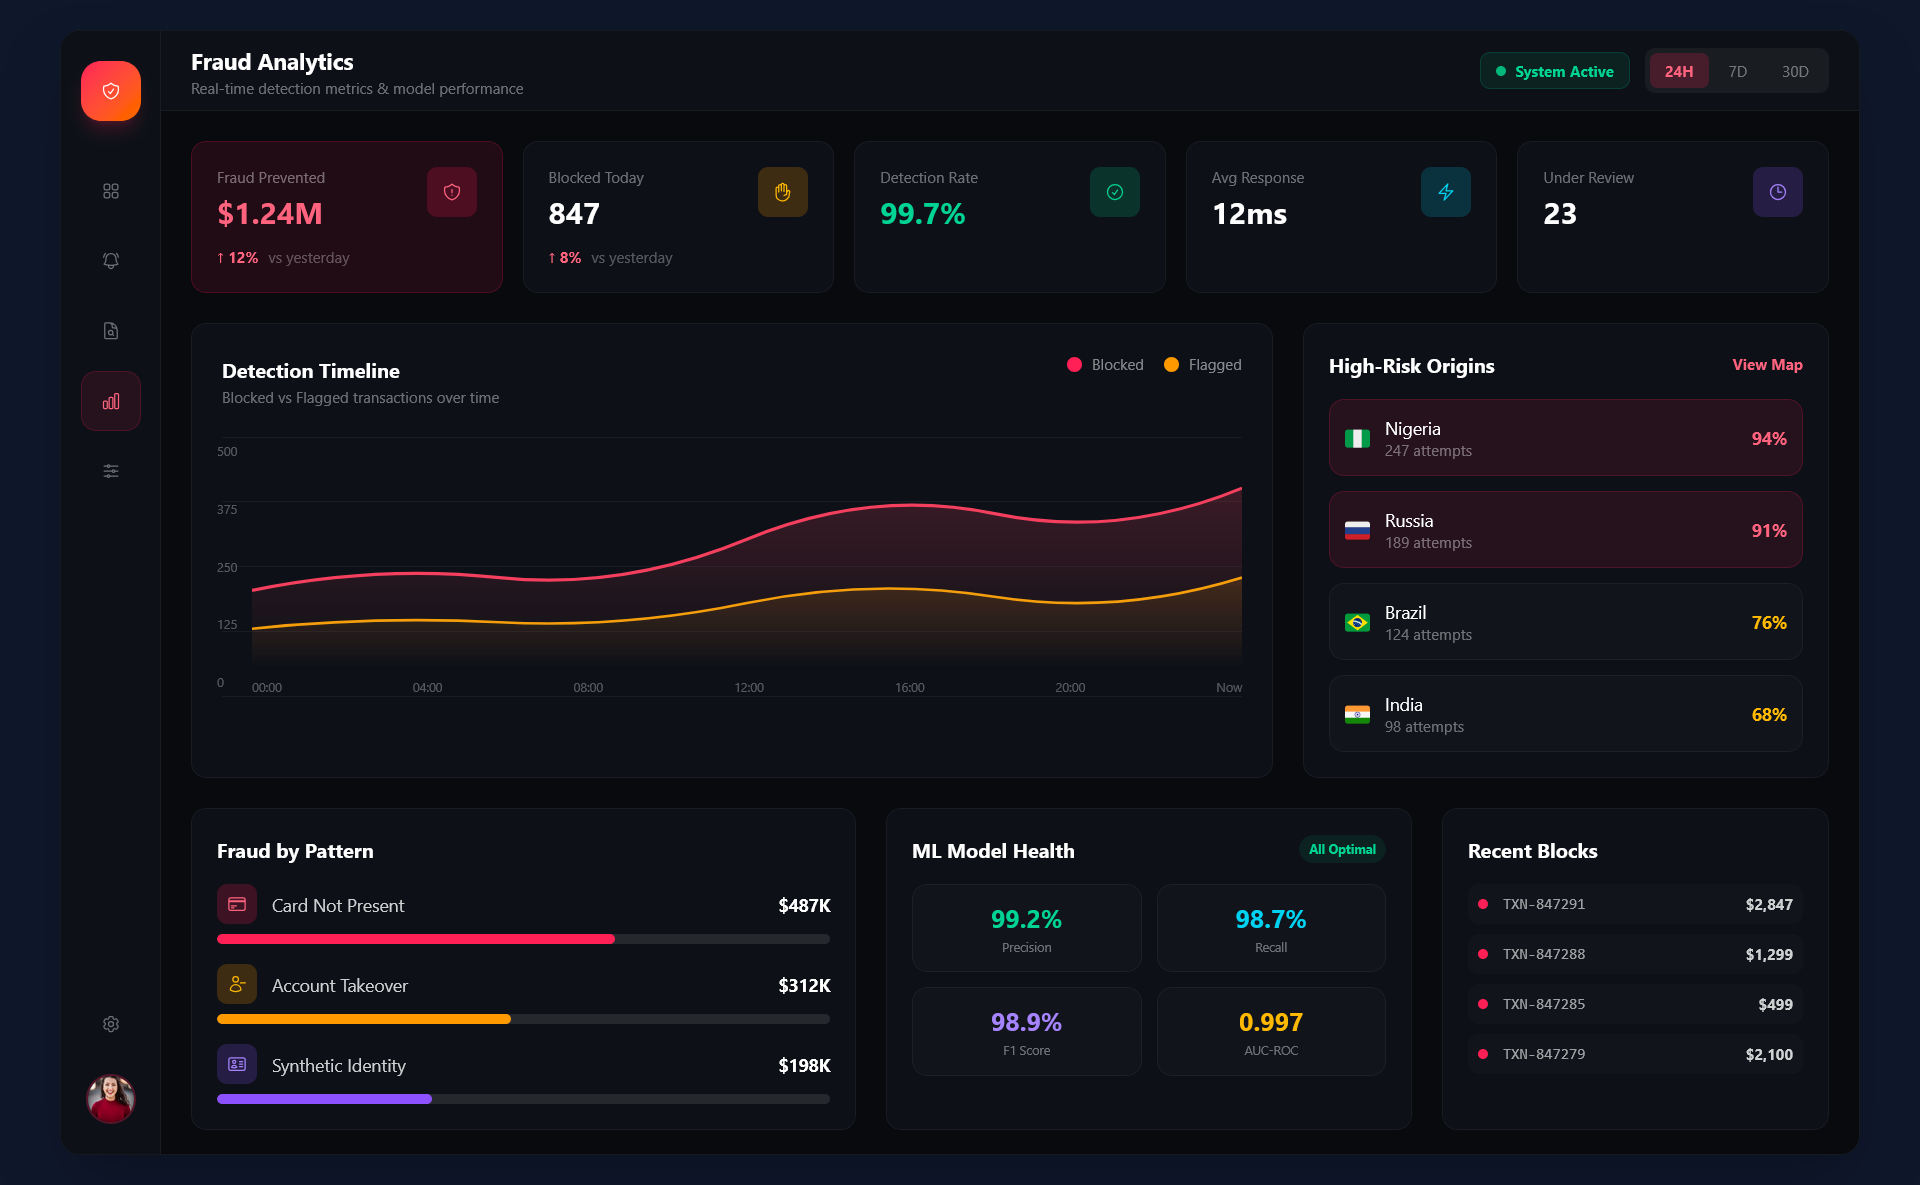Toggle System Active status indicator
Screen dimensions: 1920x1185
pos(1554,70)
